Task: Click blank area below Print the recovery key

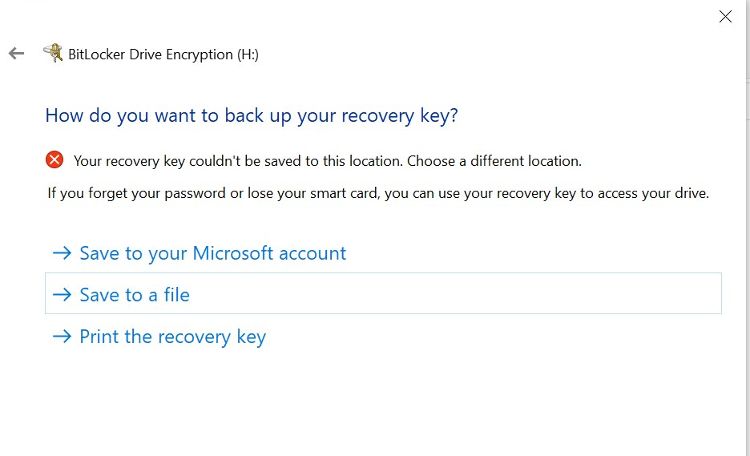Action: [380, 400]
